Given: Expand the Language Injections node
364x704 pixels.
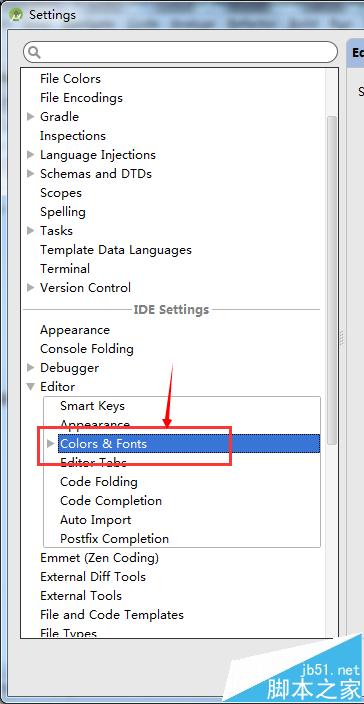Looking at the screenshot, I should point(31,155).
